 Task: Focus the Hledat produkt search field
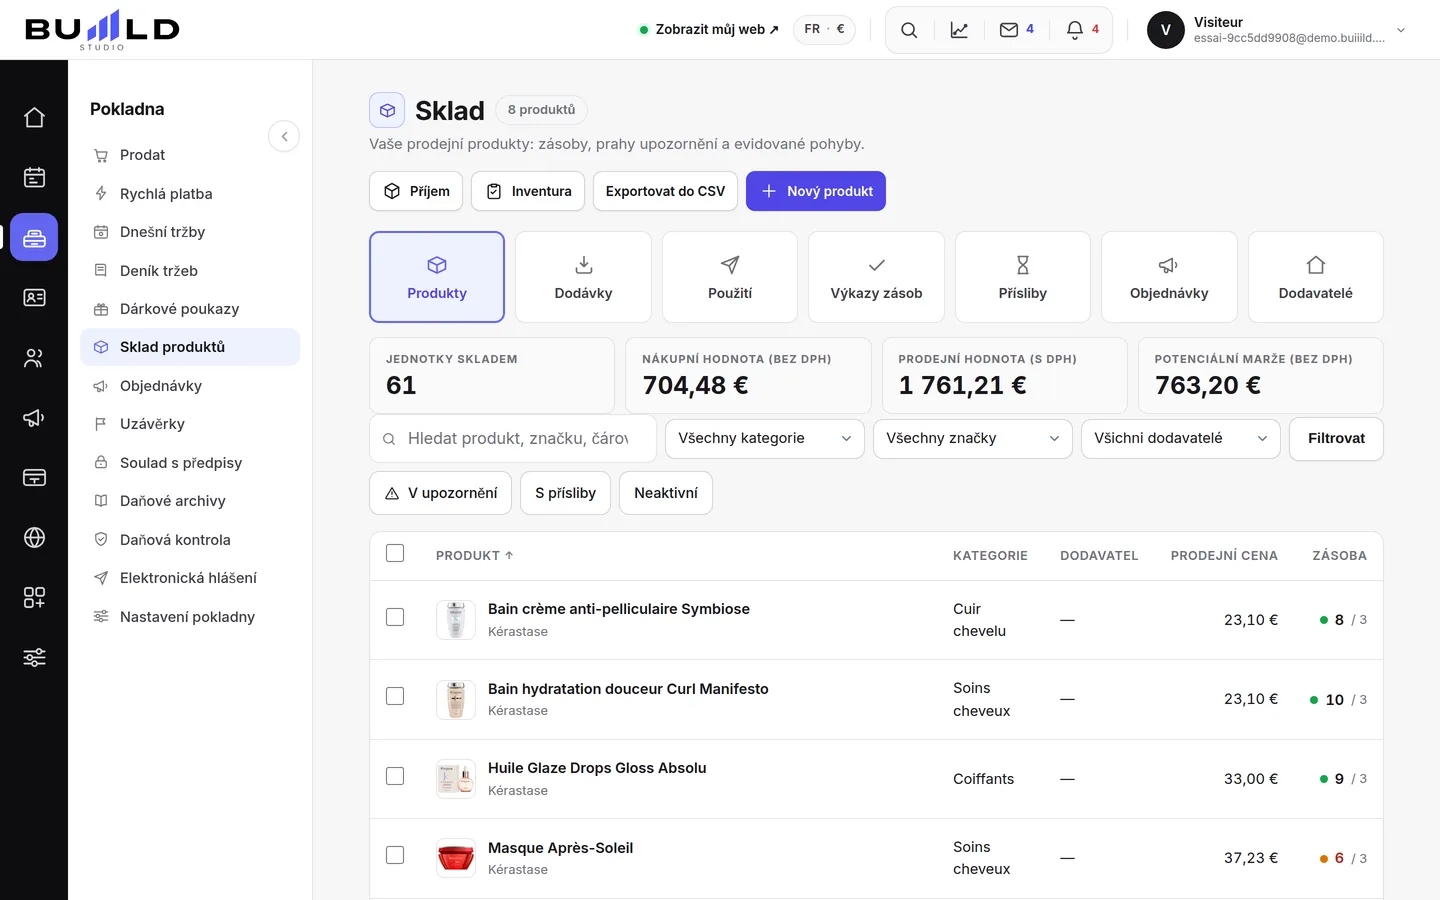tap(513, 439)
